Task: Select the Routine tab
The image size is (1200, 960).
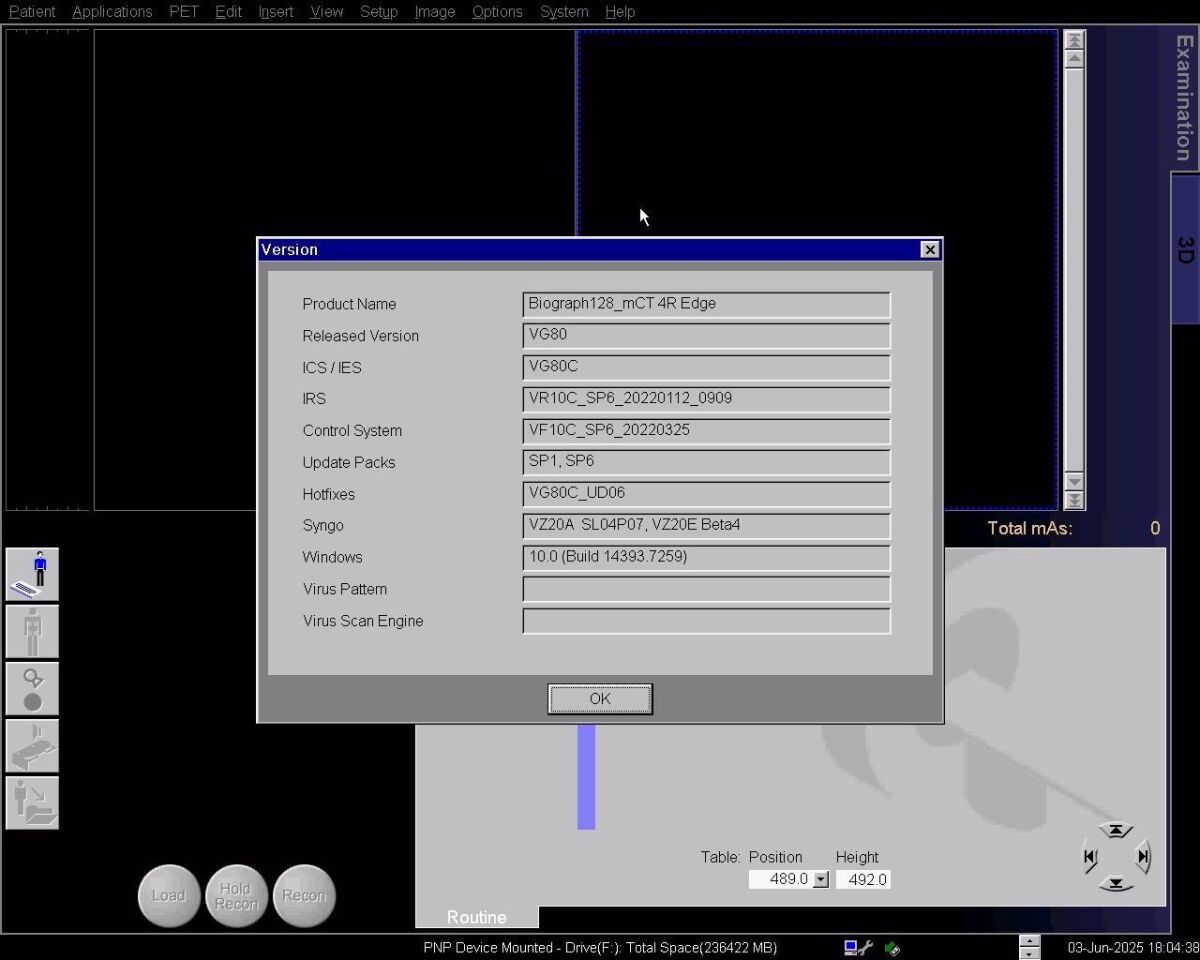Action: [477, 917]
